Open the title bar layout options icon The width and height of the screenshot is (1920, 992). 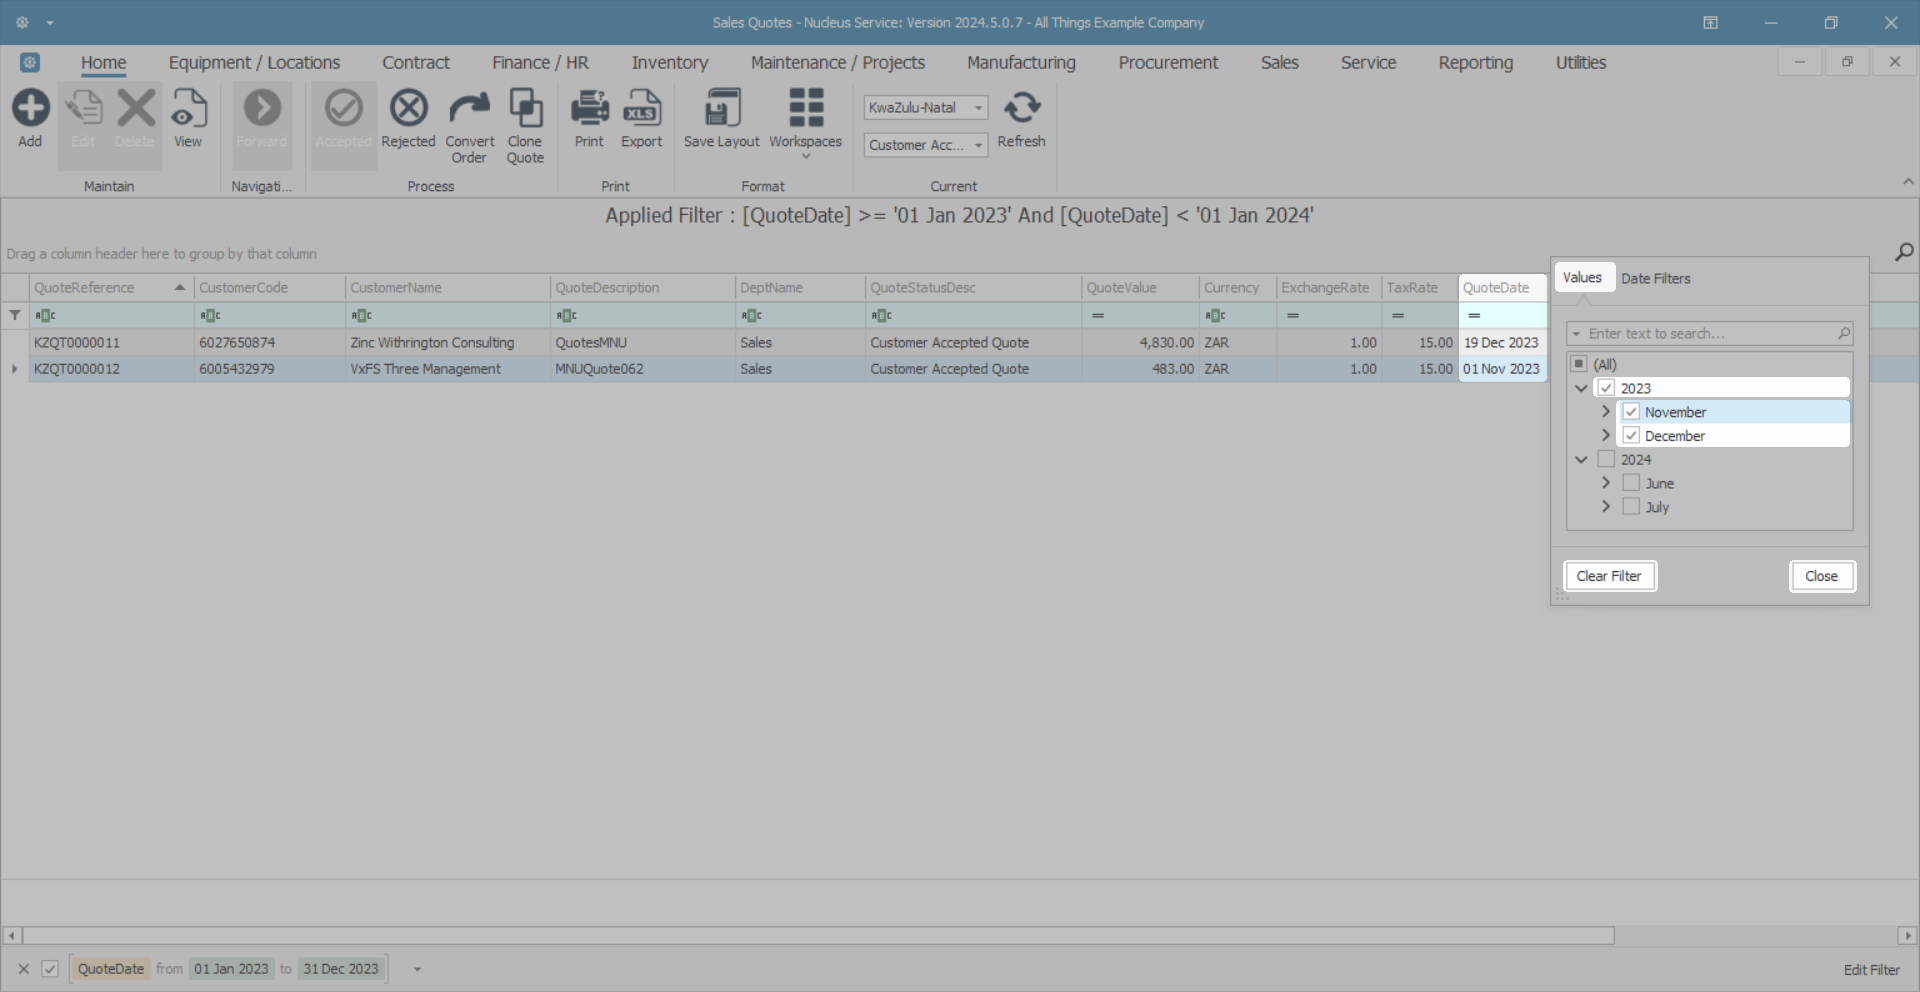(1710, 22)
